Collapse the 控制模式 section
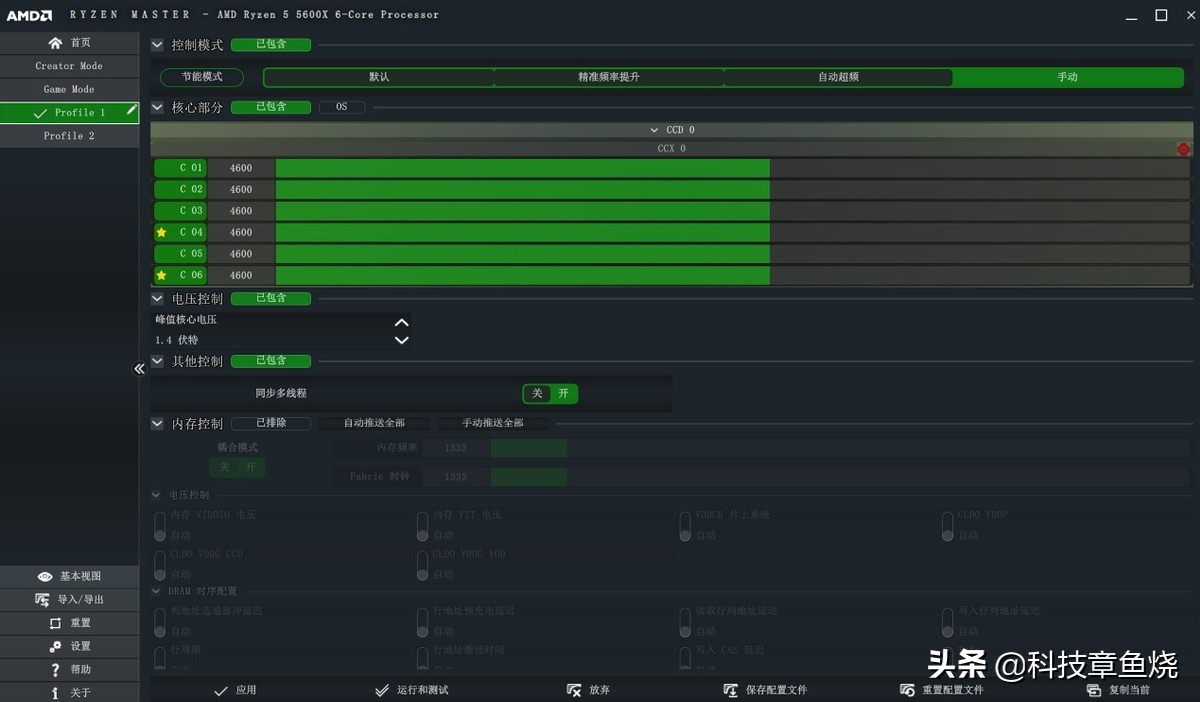 [157, 45]
